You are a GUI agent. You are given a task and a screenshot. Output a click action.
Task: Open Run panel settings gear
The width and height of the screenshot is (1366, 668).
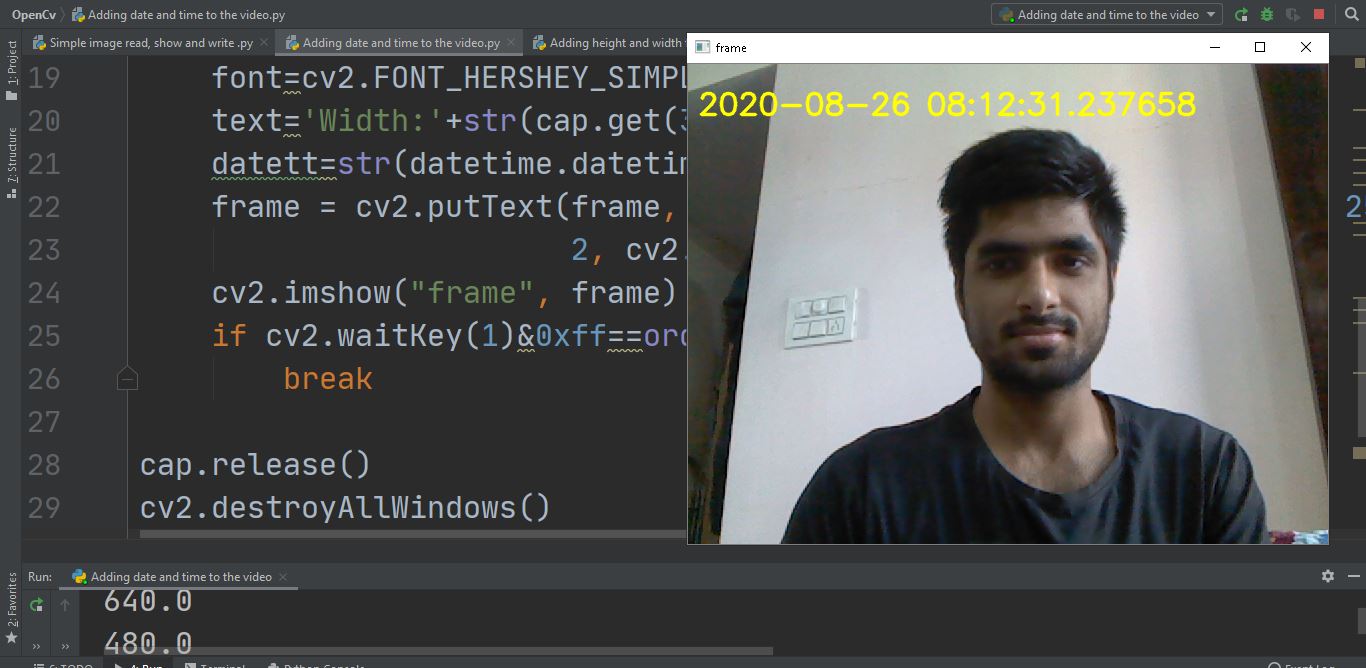tap(1328, 576)
